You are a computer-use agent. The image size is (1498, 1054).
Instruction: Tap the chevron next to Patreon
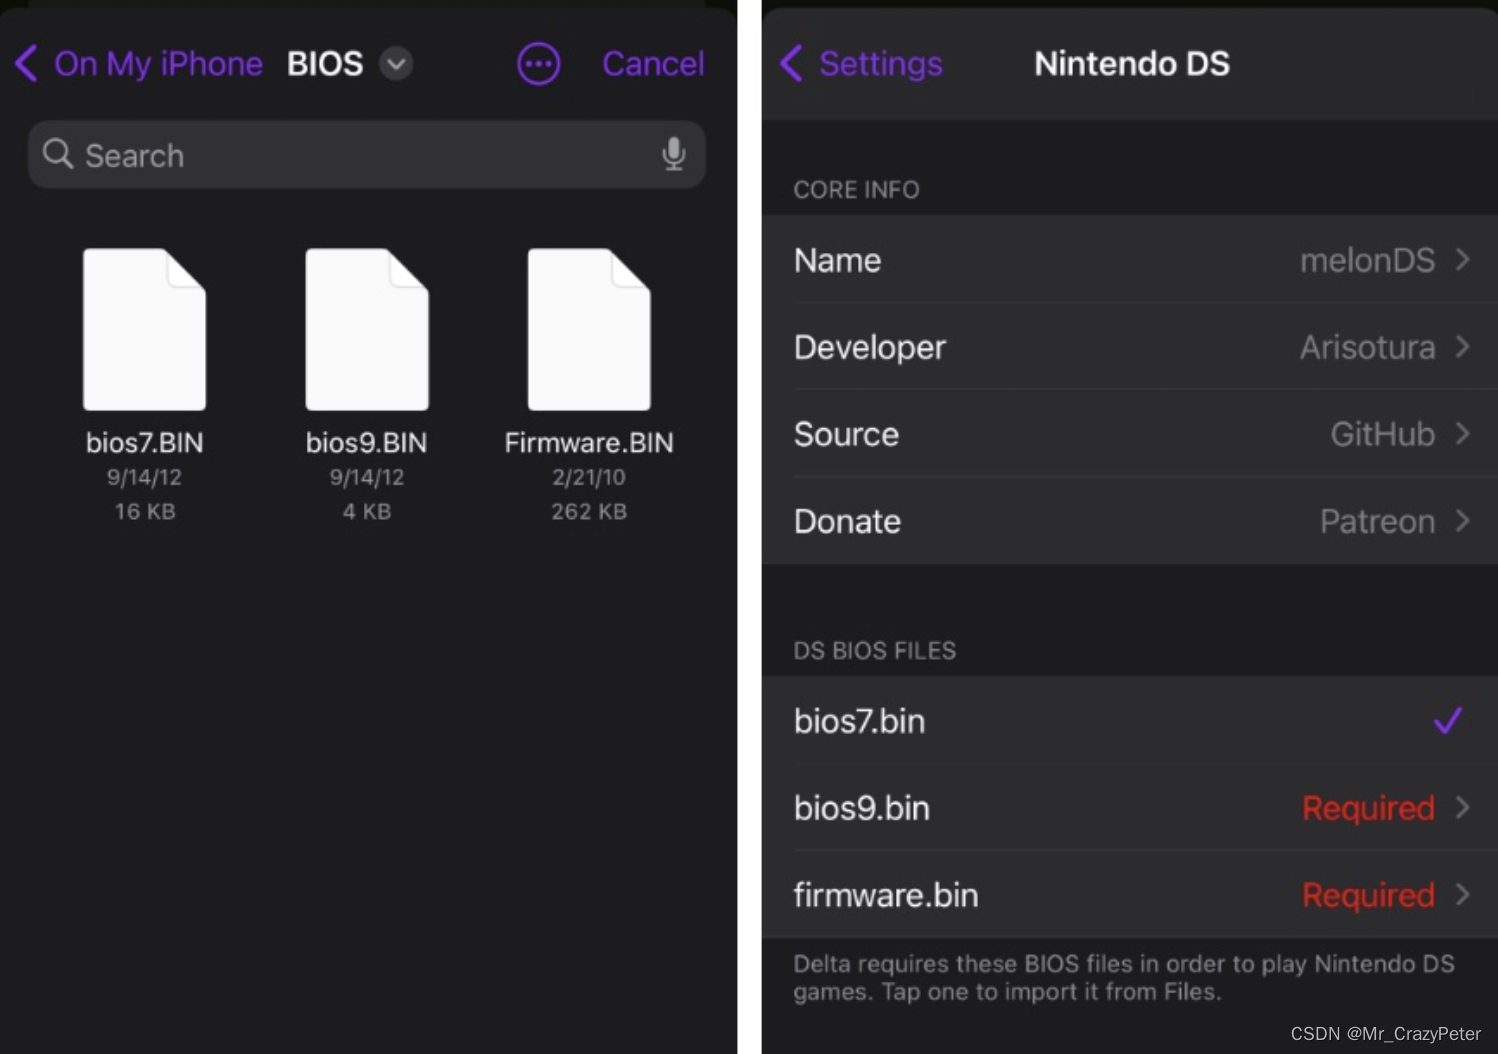1463,521
